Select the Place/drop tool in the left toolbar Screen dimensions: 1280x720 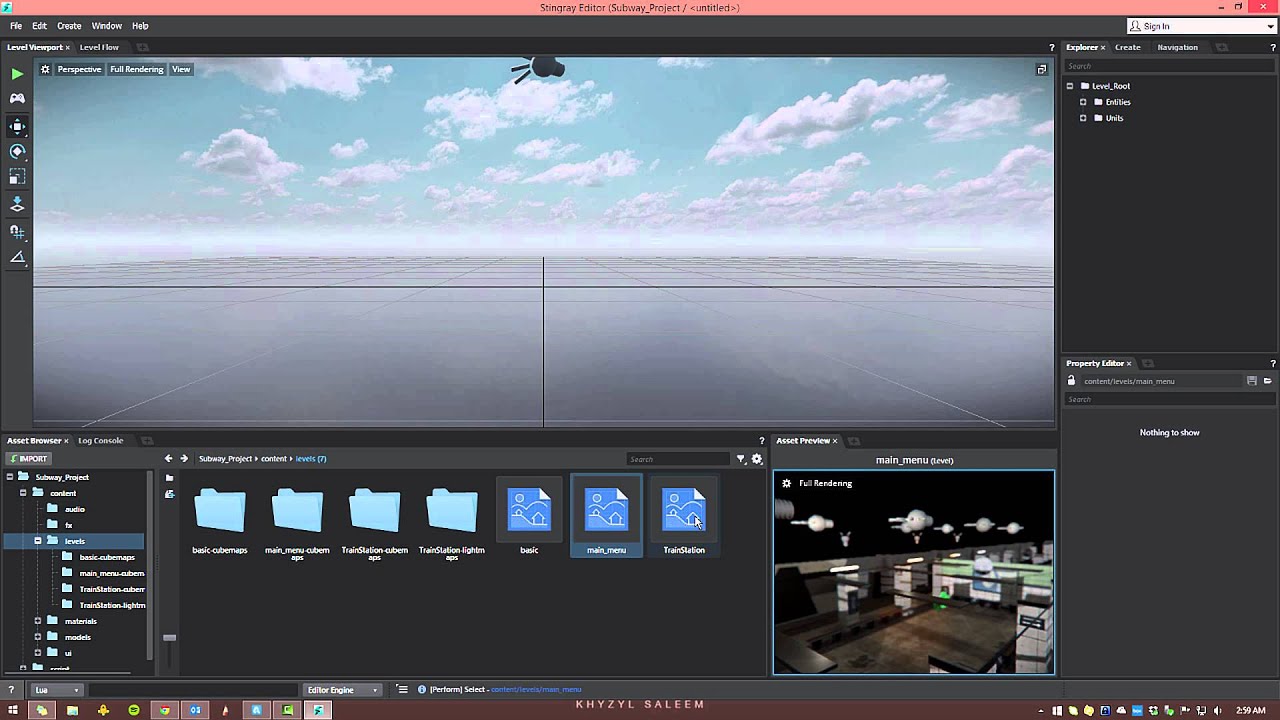pyautogui.click(x=17, y=204)
